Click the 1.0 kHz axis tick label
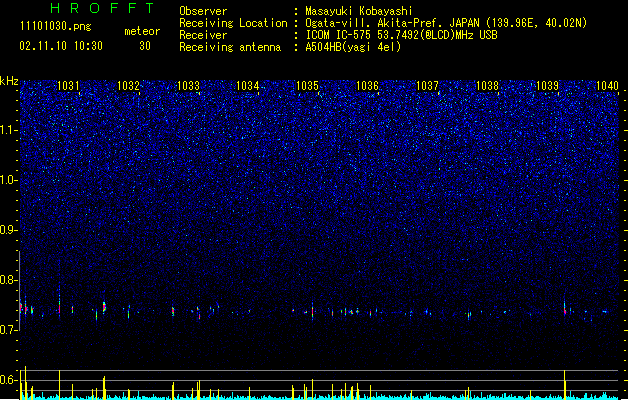629x400 pixels. coord(9,180)
